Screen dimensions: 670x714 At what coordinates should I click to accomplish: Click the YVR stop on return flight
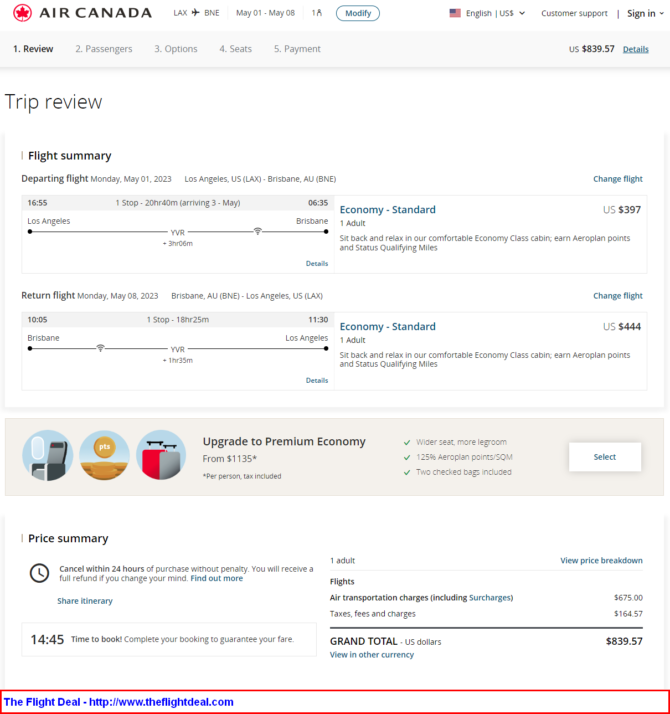point(178,350)
